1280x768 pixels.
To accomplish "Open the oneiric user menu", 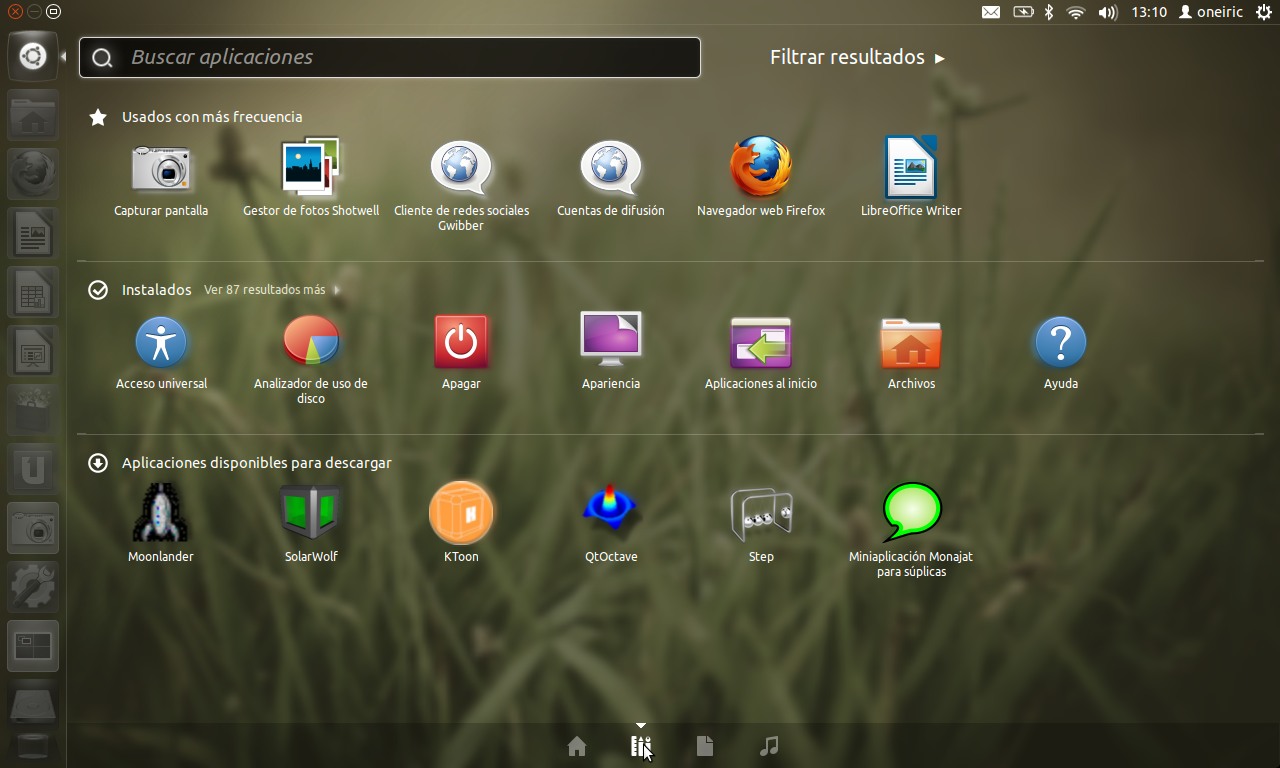I will point(1211,12).
